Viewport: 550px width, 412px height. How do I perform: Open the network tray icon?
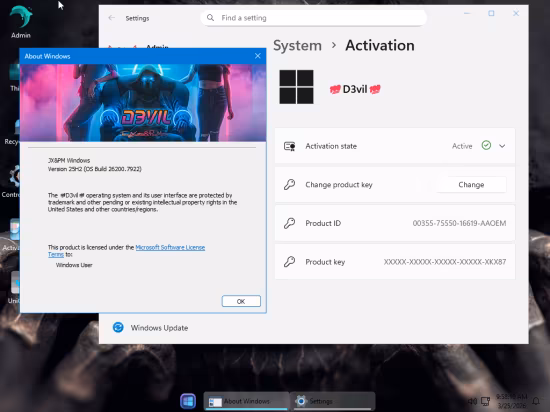tap(485, 401)
